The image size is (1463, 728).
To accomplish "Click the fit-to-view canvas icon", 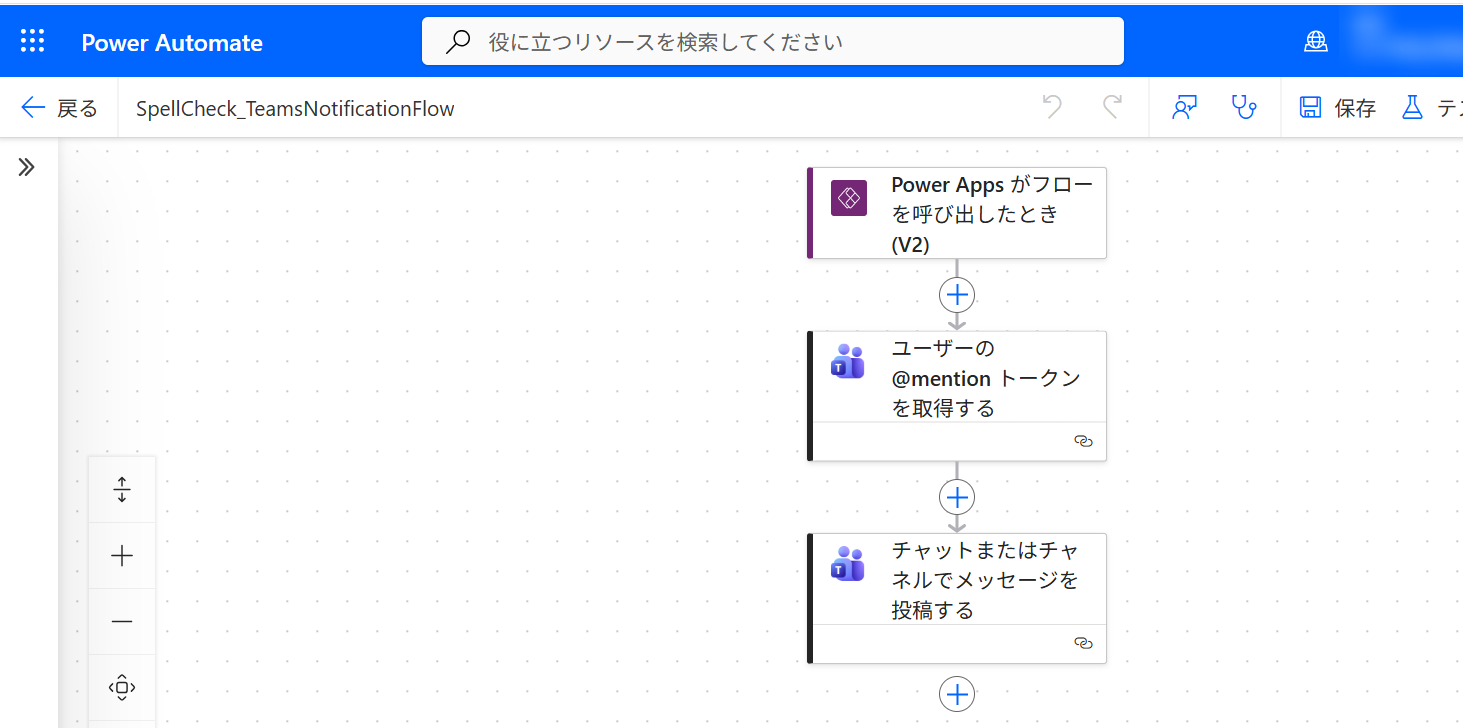I will (122, 687).
